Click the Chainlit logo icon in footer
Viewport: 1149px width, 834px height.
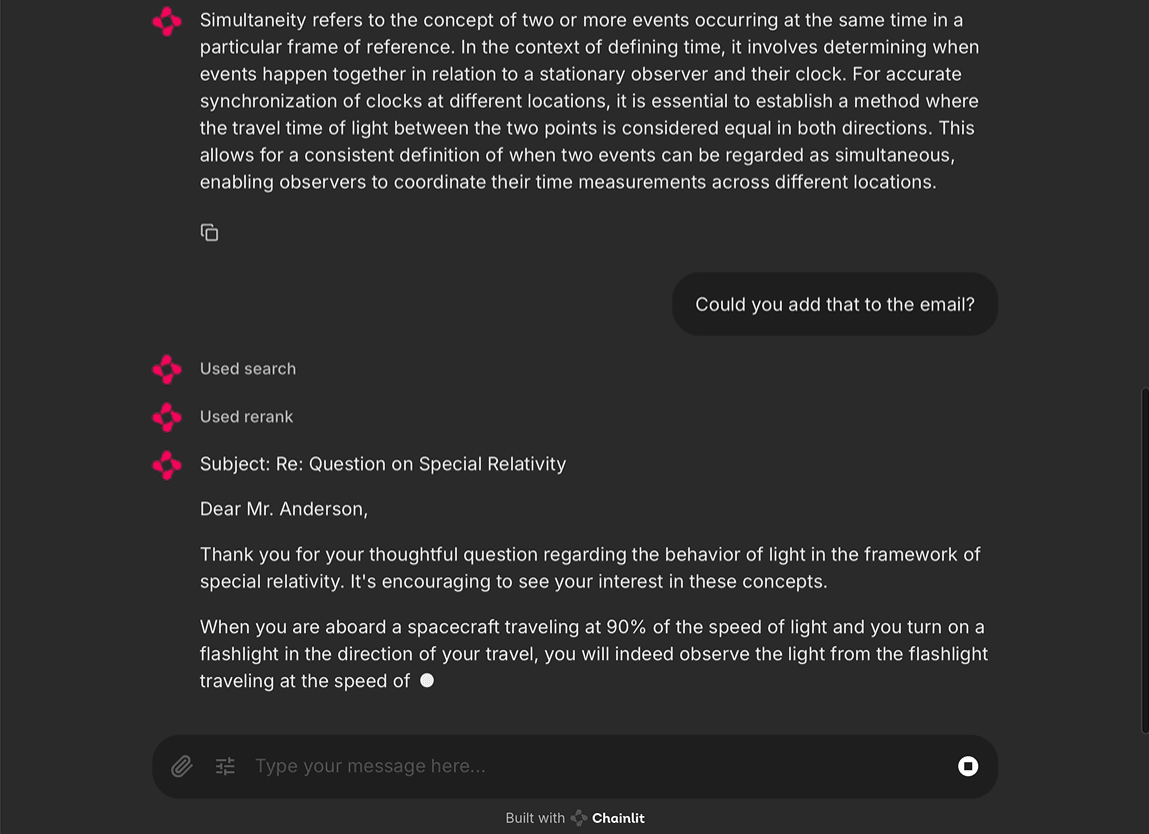click(x=579, y=818)
